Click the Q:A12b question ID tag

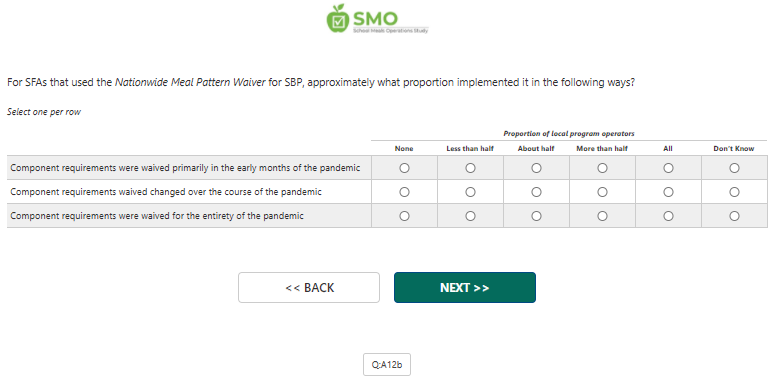pyautogui.click(x=387, y=365)
